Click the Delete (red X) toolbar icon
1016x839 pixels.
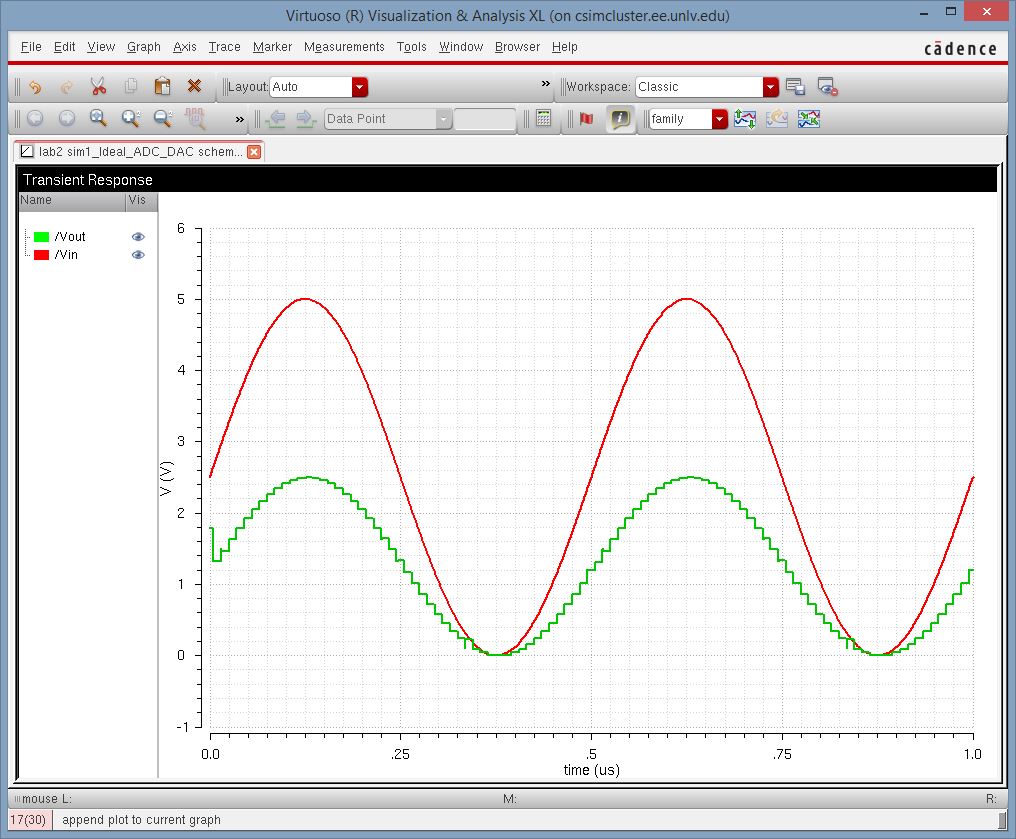pos(196,87)
